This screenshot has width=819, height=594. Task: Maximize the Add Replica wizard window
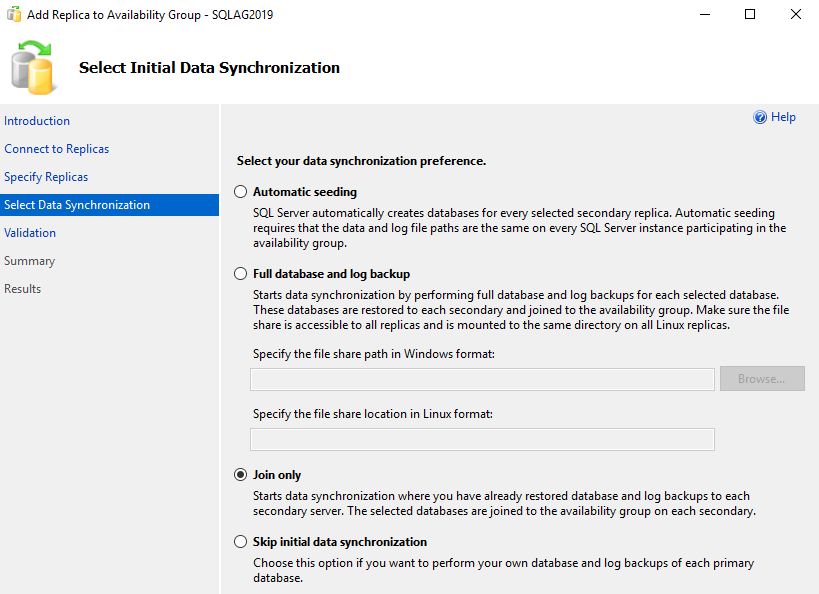click(x=750, y=15)
